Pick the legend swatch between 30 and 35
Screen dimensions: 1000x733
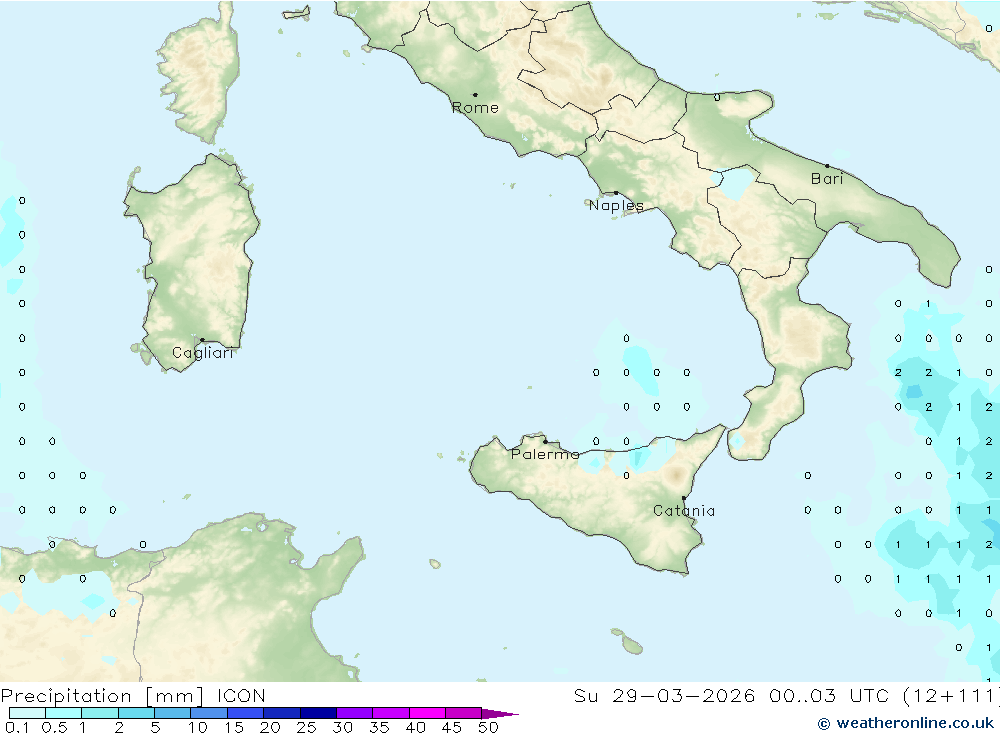(355, 713)
